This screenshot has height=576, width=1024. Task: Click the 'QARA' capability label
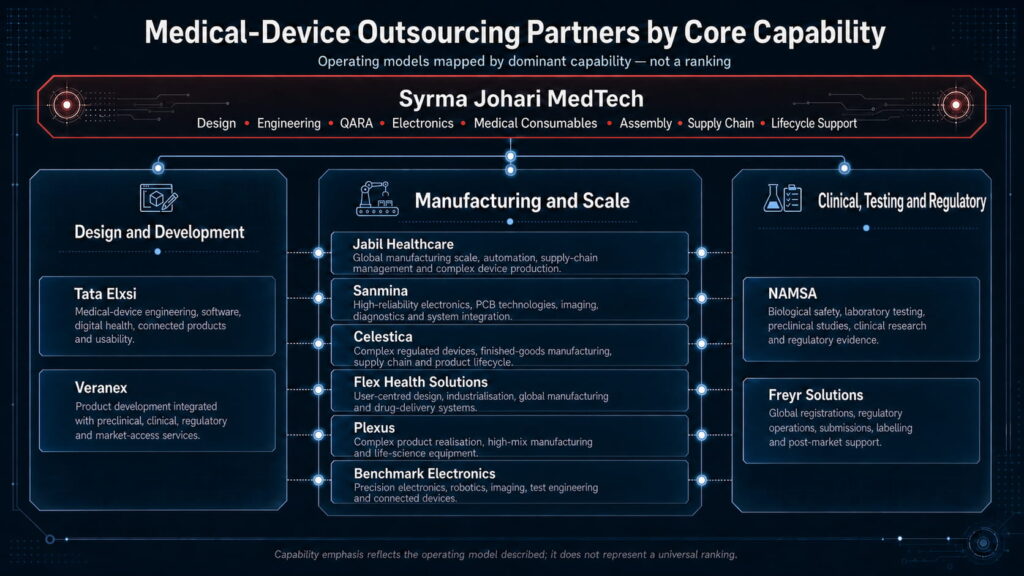[x=356, y=123]
